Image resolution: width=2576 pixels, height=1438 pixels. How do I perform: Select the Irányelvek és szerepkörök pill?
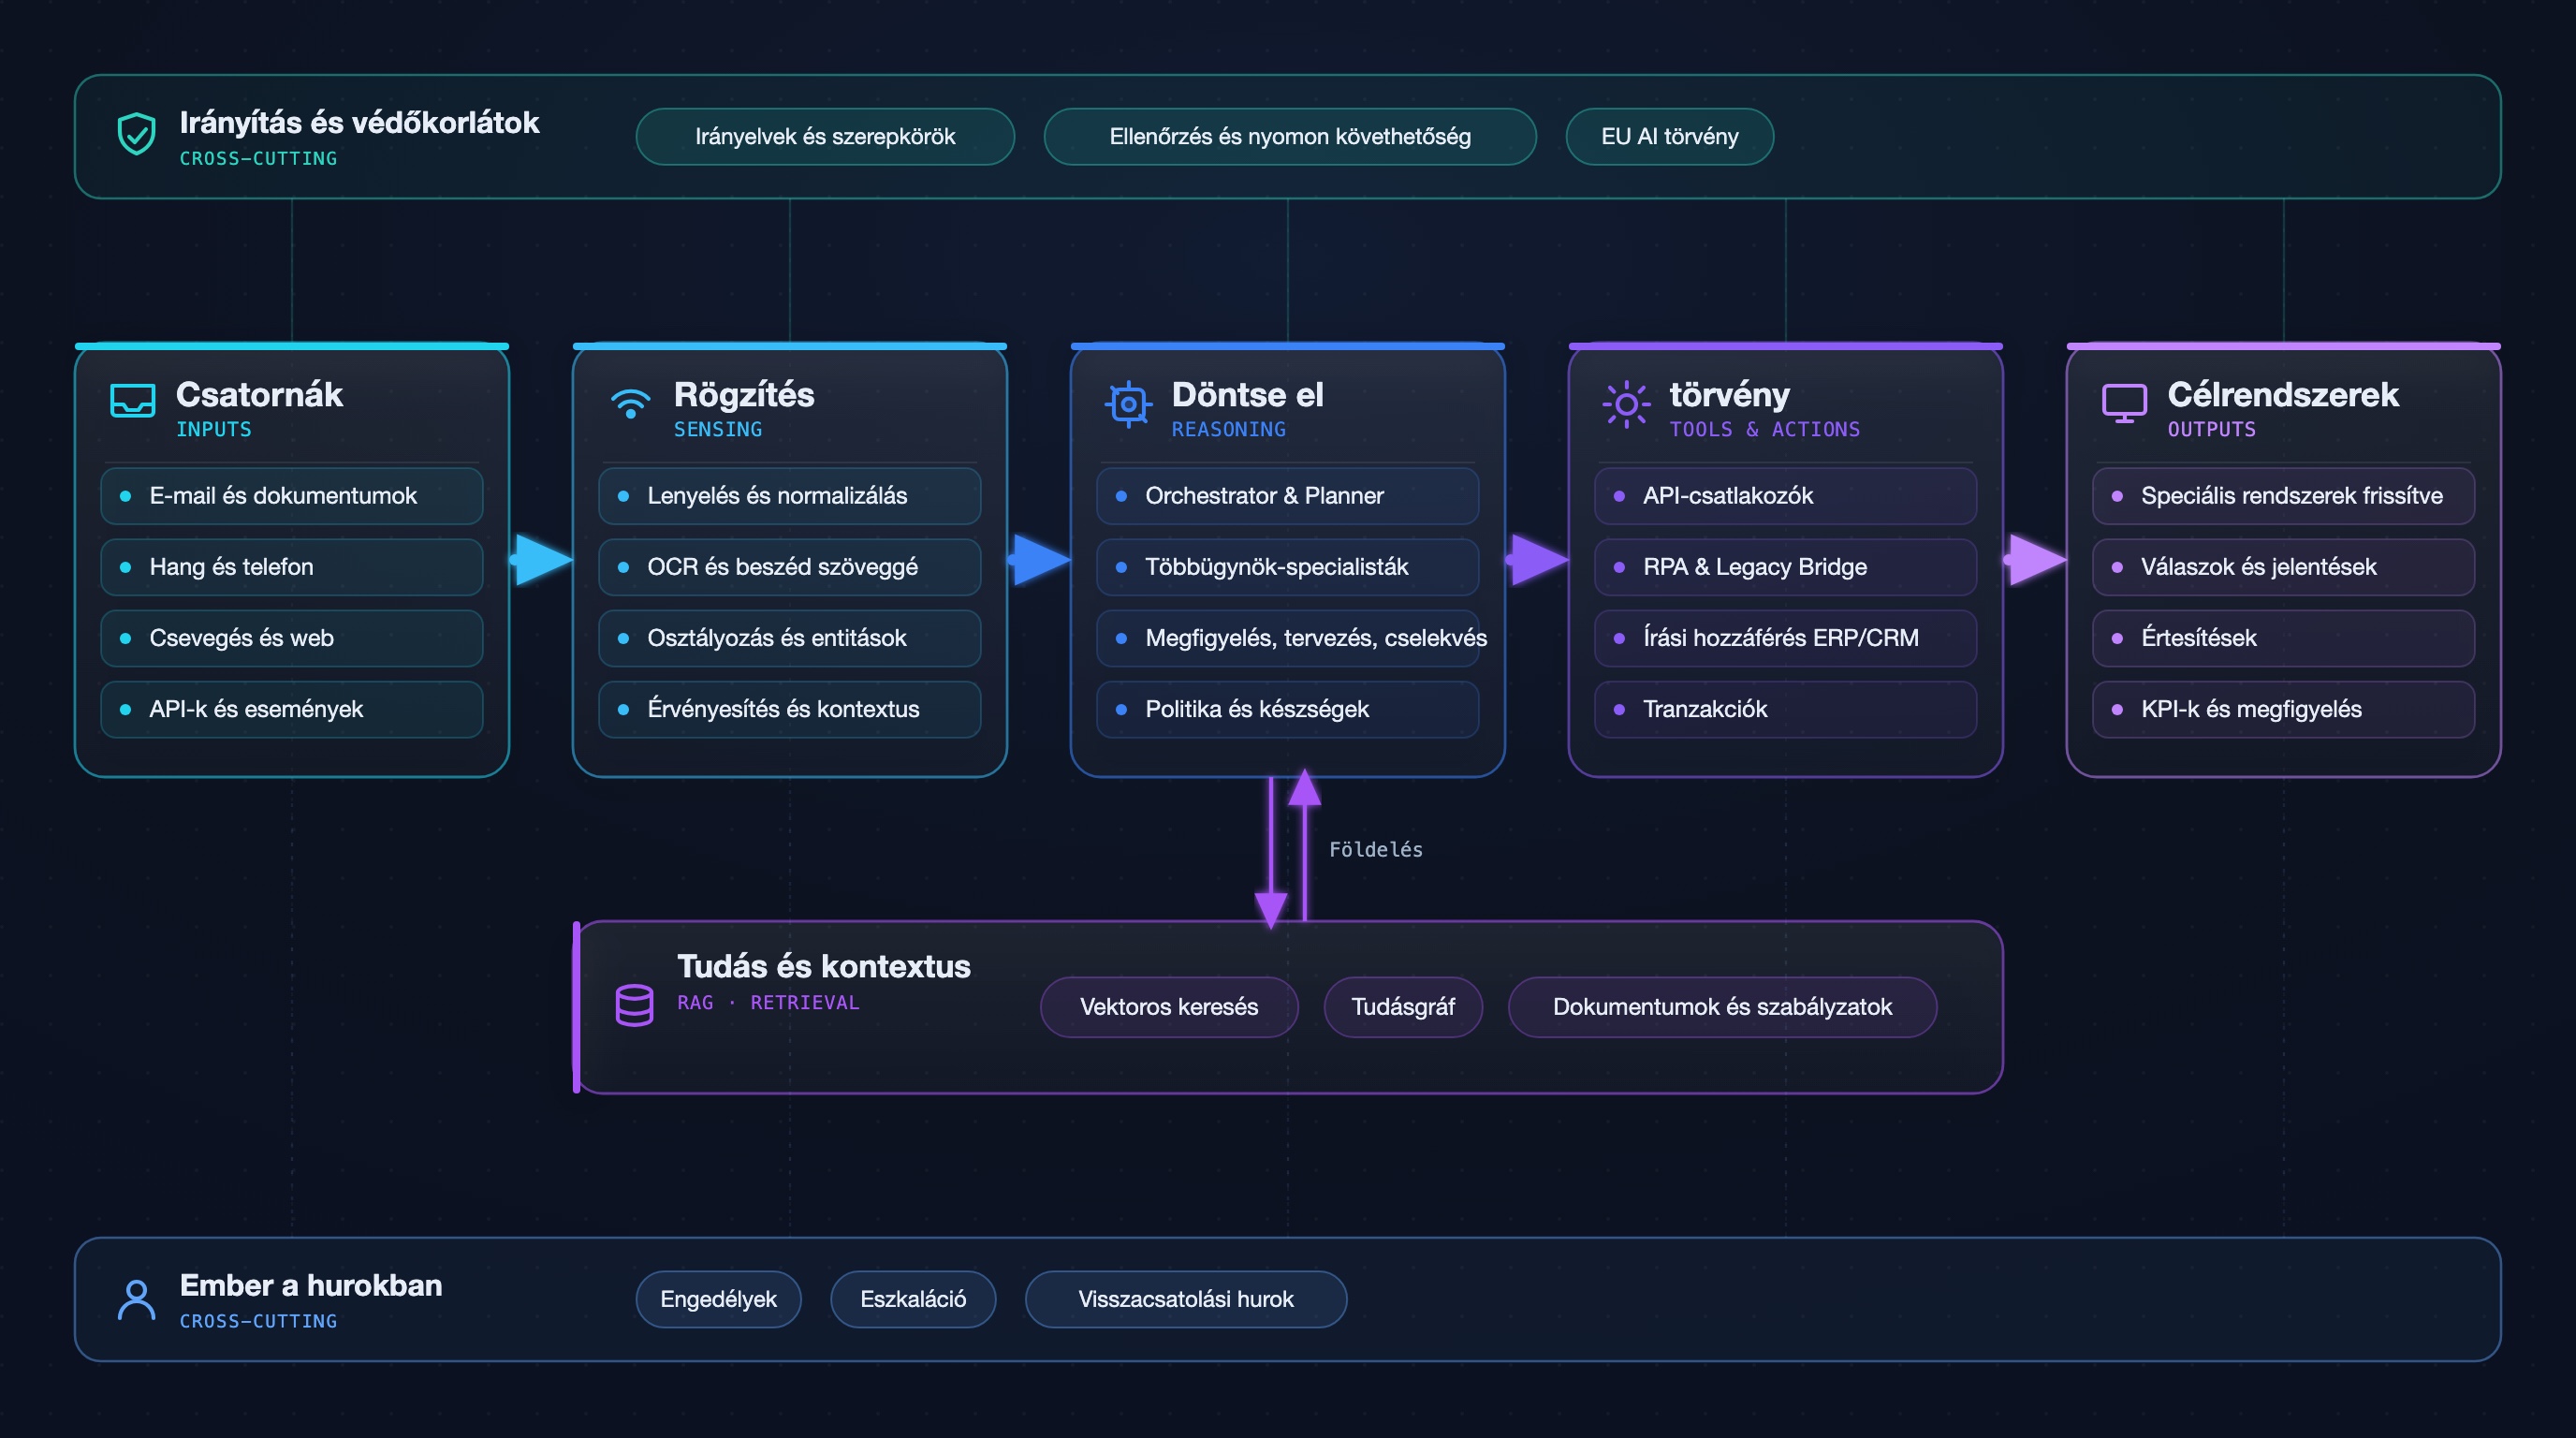pos(825,137)
